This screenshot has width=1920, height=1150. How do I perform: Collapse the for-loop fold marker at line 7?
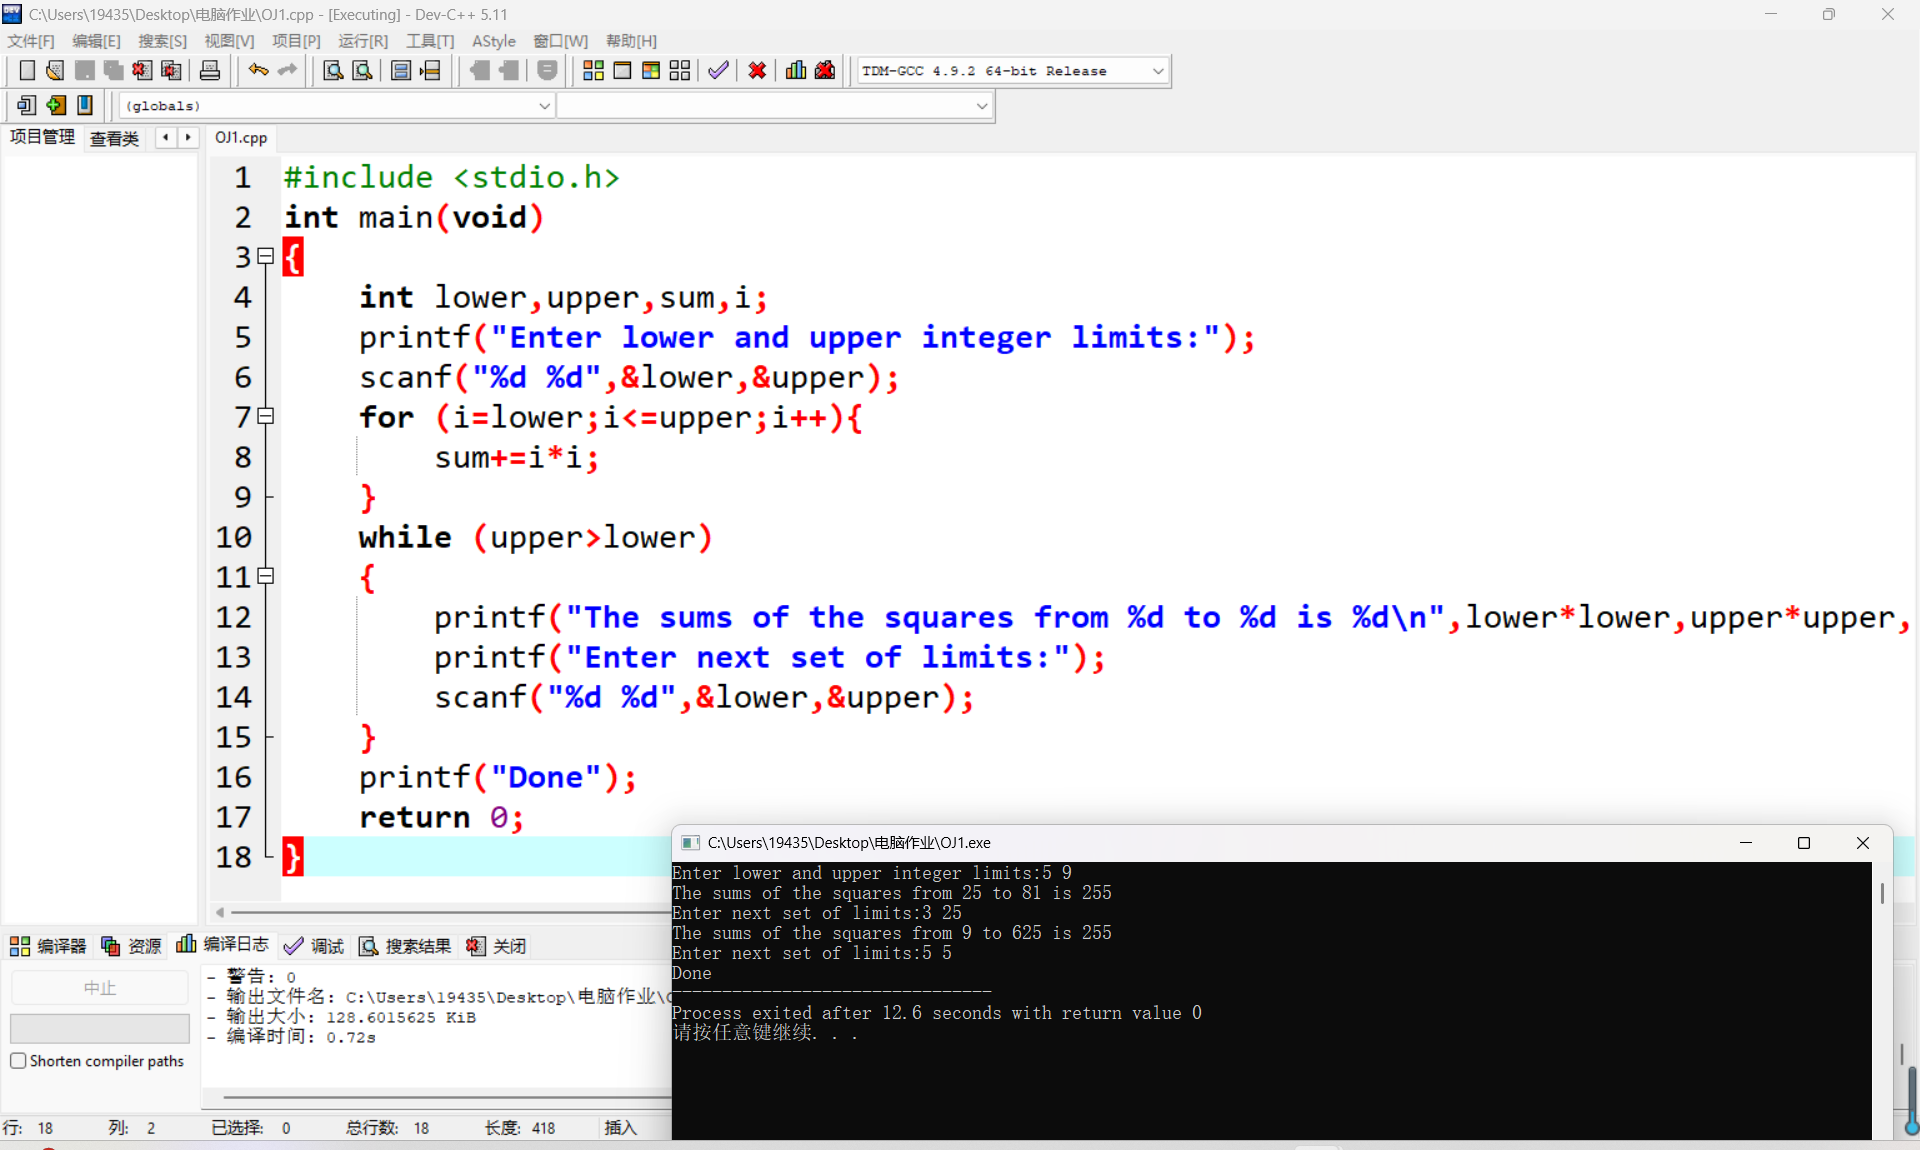pos(266,416)
